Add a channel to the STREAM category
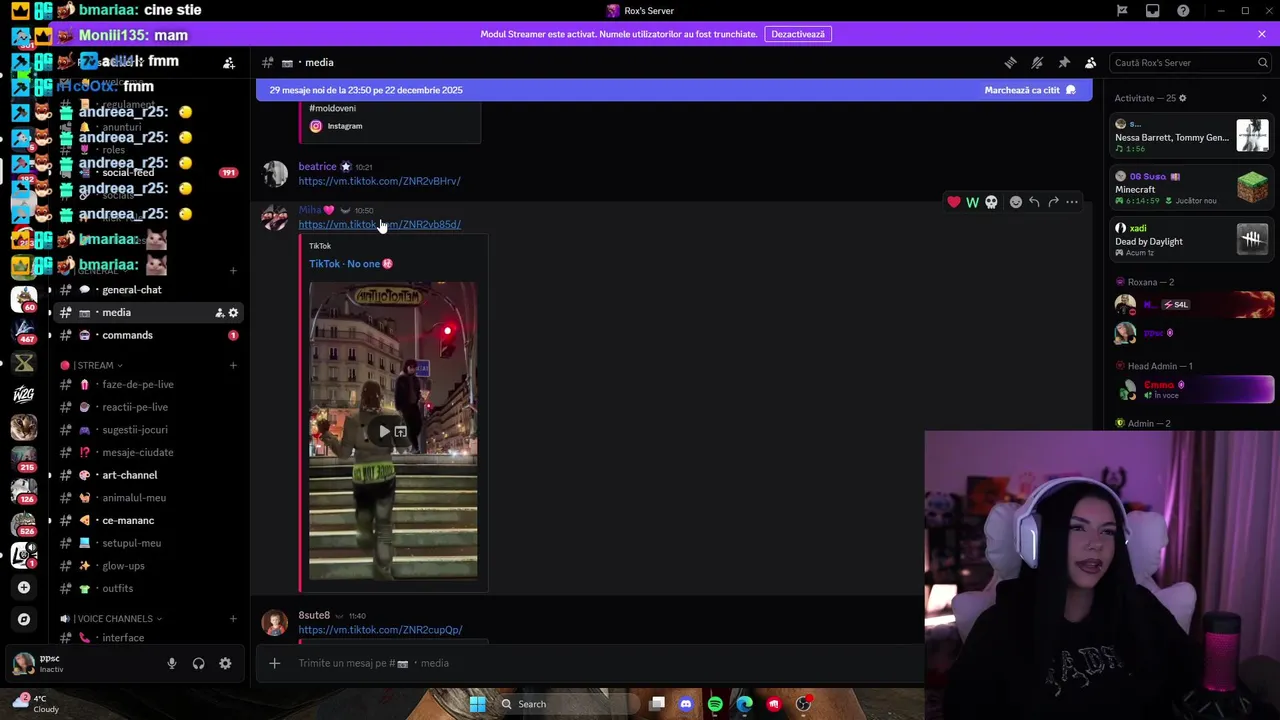The height and width of the screenshot is (720, 1280). click(x=233, y=365)
